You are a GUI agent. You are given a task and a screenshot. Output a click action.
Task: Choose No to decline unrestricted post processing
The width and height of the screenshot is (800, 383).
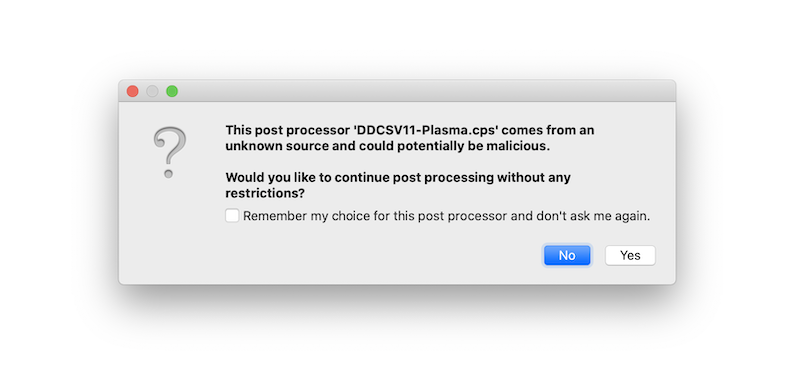tap(567, 255)
